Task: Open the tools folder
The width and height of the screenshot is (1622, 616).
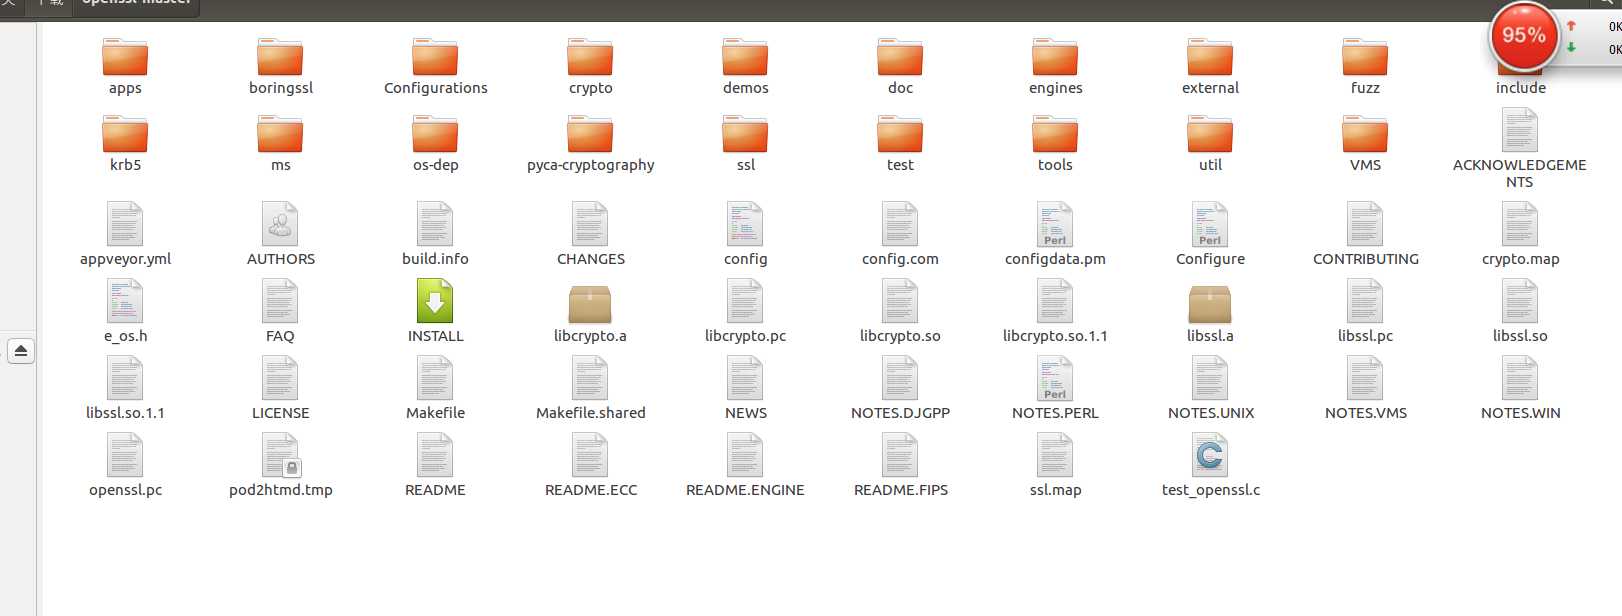Action: (1055, 134)
